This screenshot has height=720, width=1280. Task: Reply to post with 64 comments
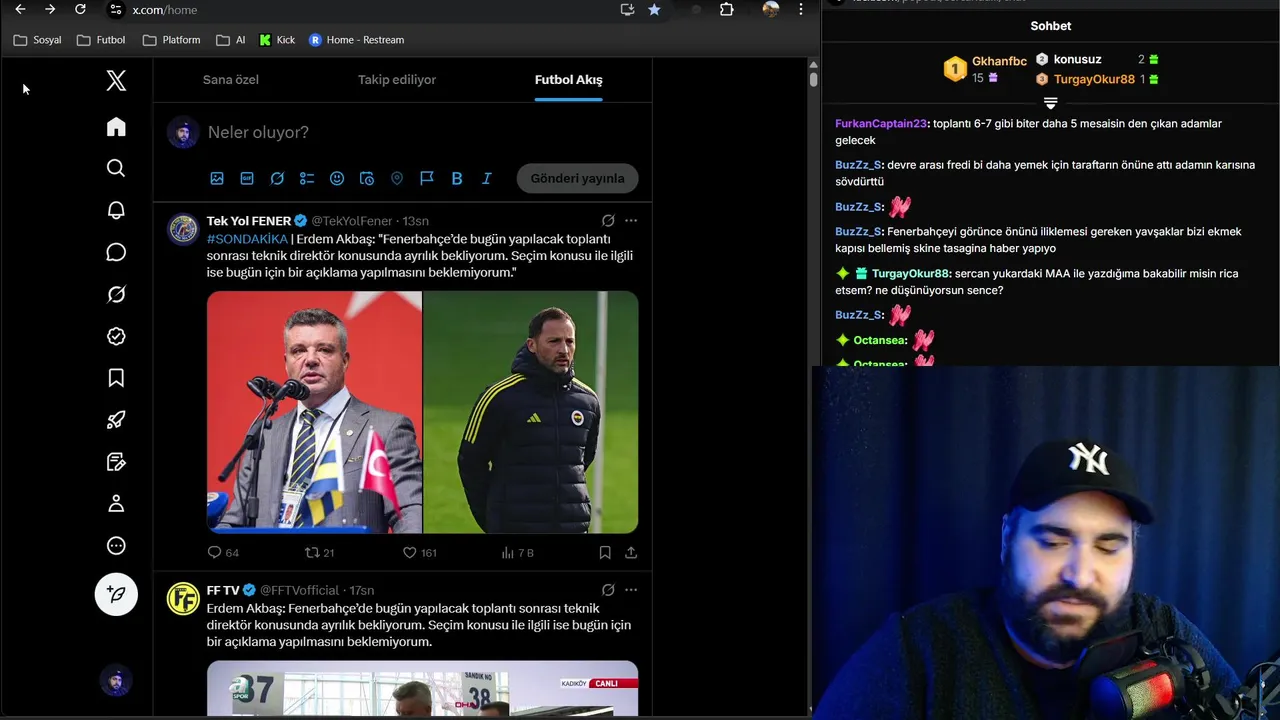point(223,552)
